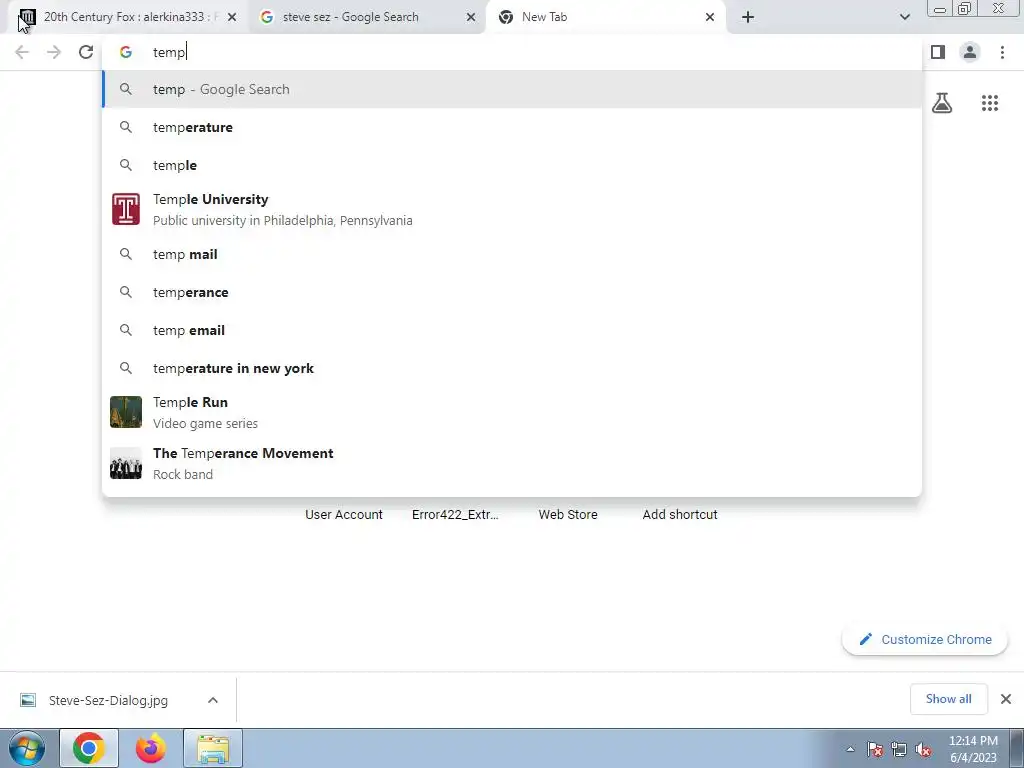
Task: Click Chrome icon in taskbar
Action: coord(89,748)
